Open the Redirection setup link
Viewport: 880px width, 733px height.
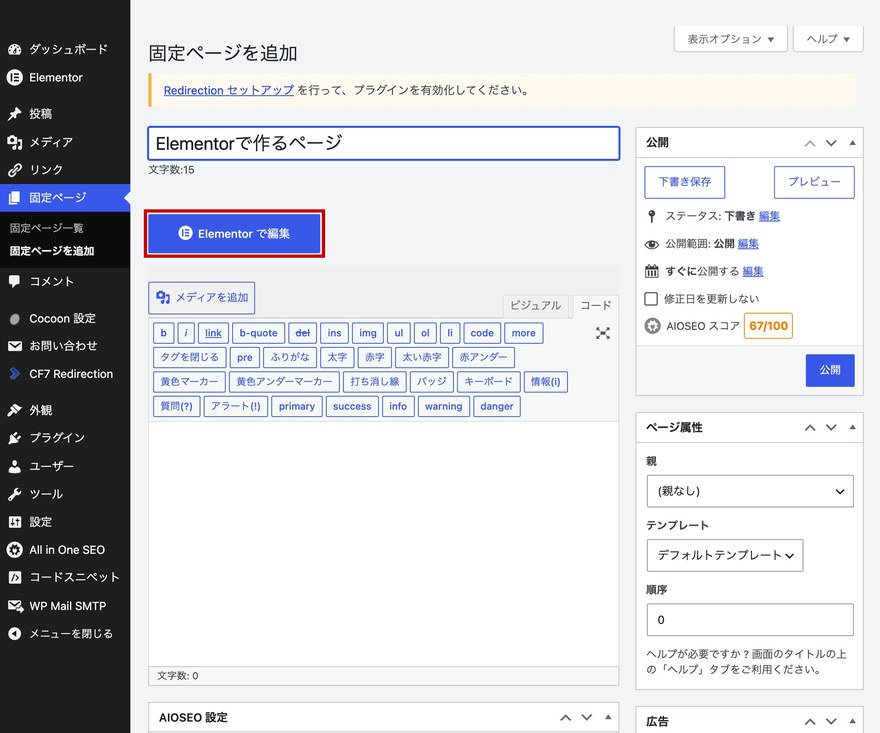228,90
